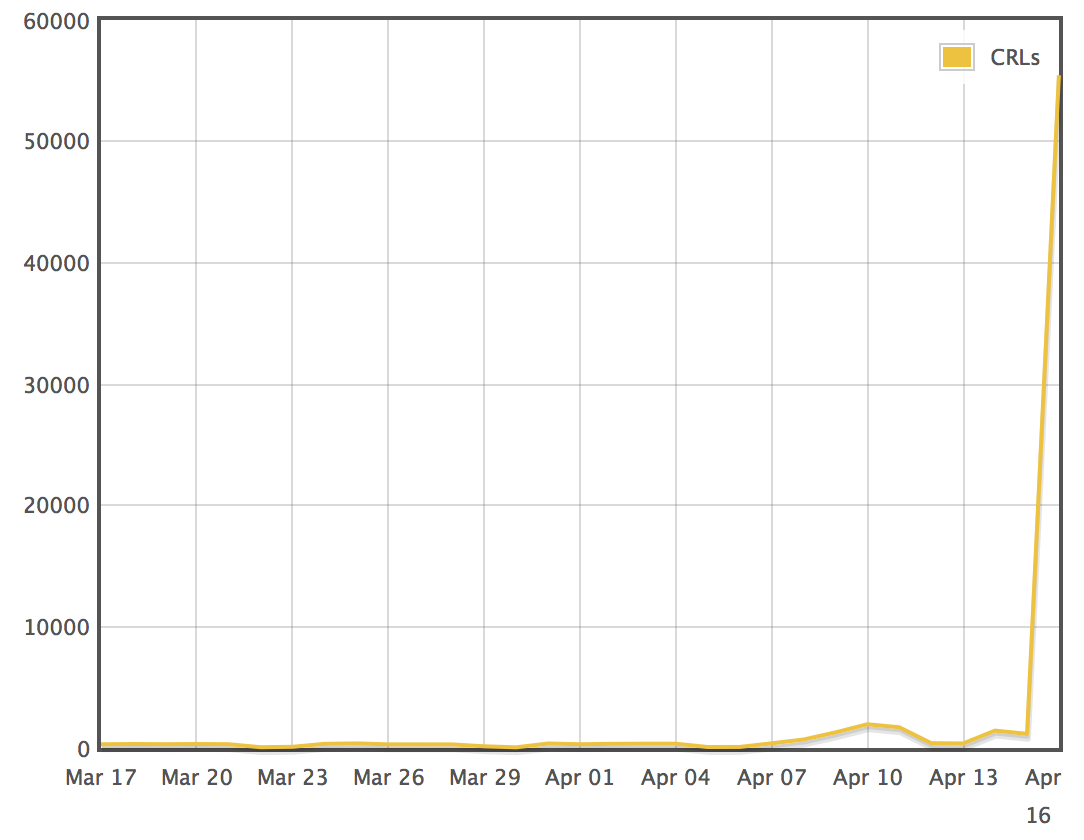Click the 10000 y-axis label
The height and width of the screenshot is (840, 1084).
point(57,627)
